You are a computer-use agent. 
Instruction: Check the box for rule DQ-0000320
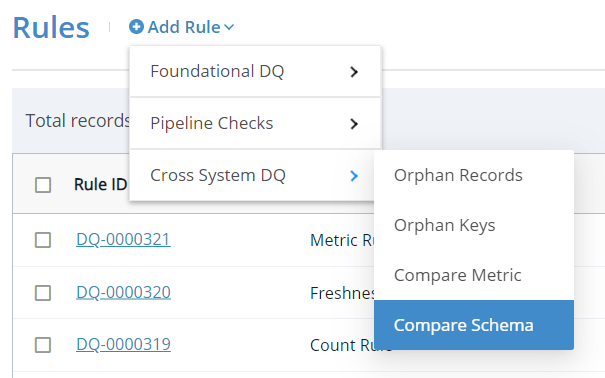(x=43, y=293)
